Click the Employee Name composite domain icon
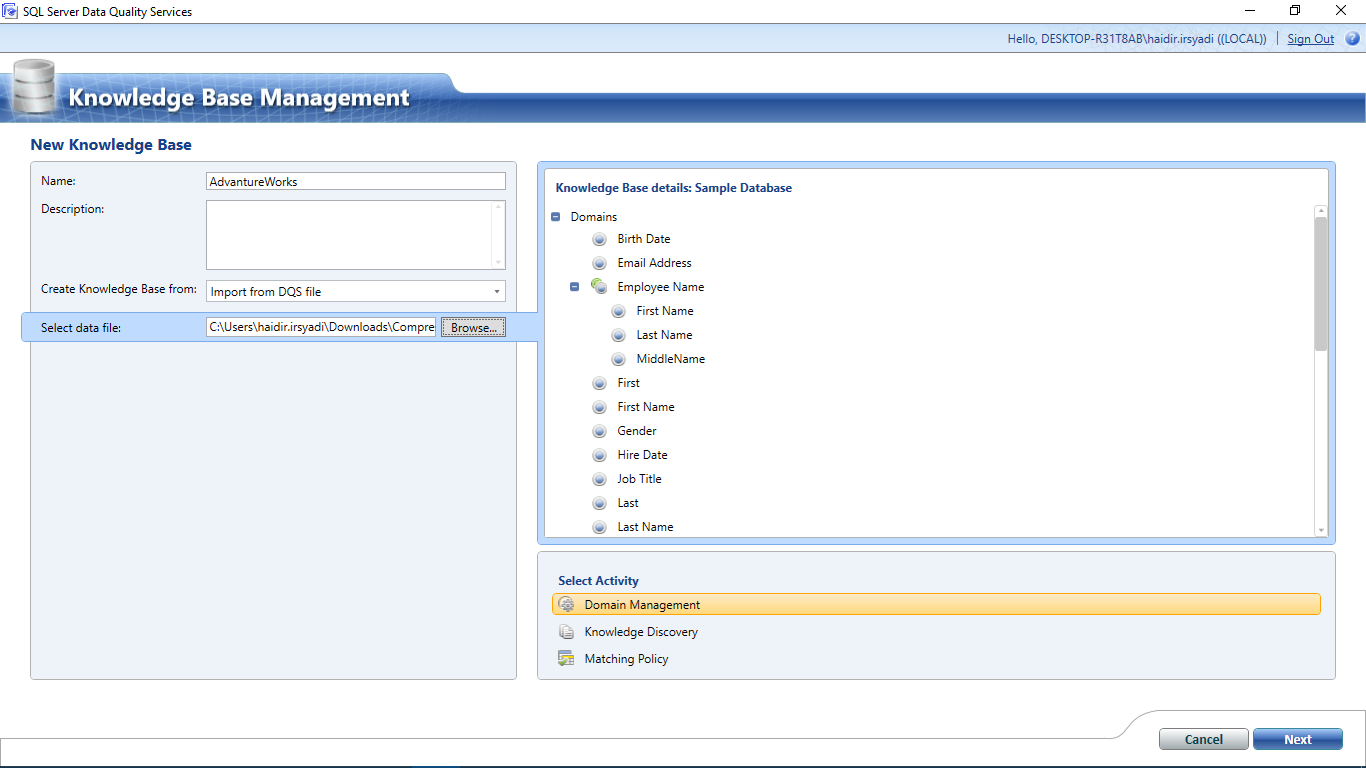This screenshot has height=768, width=1366. click(598, 286)
